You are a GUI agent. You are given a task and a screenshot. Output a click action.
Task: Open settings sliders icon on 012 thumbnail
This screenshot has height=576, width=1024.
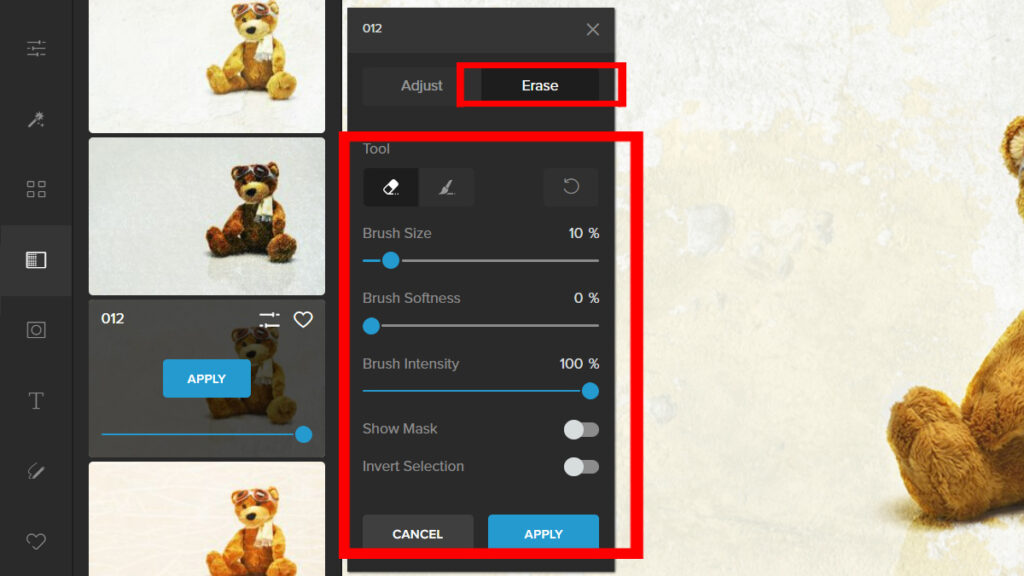269,319
